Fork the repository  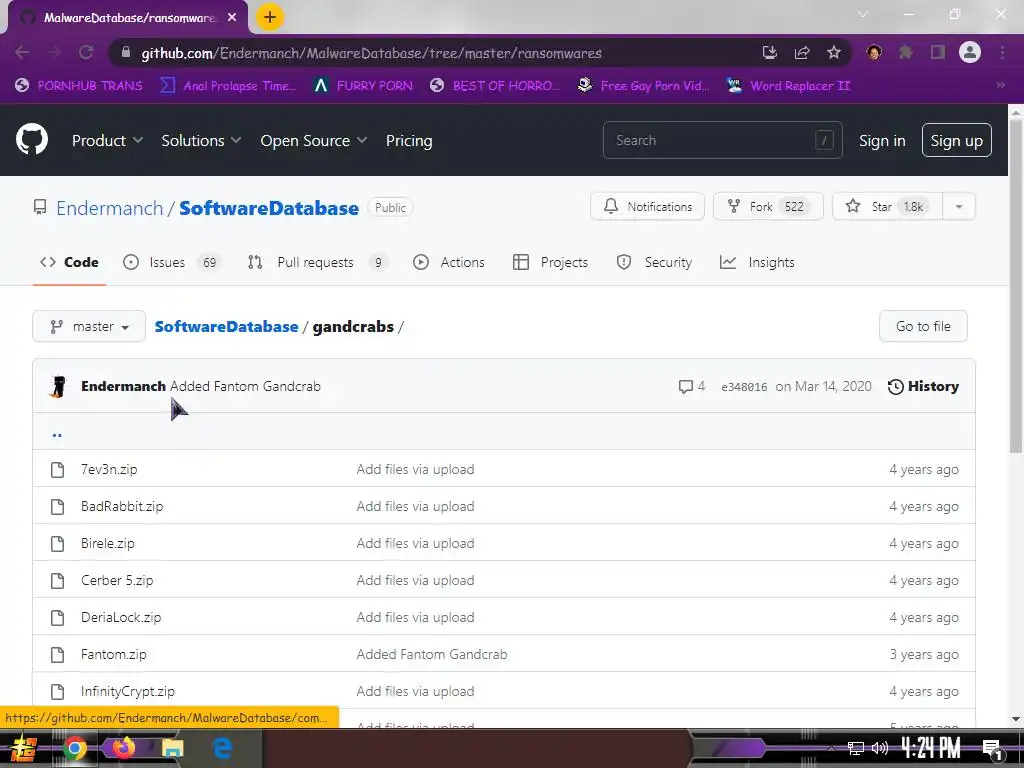768,206
